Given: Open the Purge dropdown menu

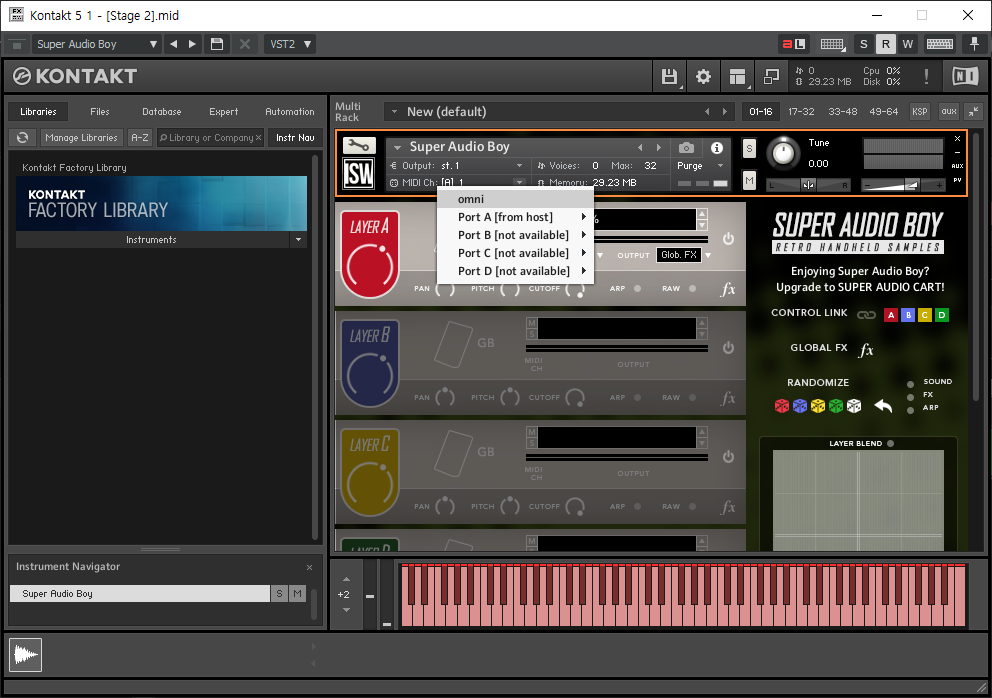Looking at the screenshot, I should coord(720,166).
